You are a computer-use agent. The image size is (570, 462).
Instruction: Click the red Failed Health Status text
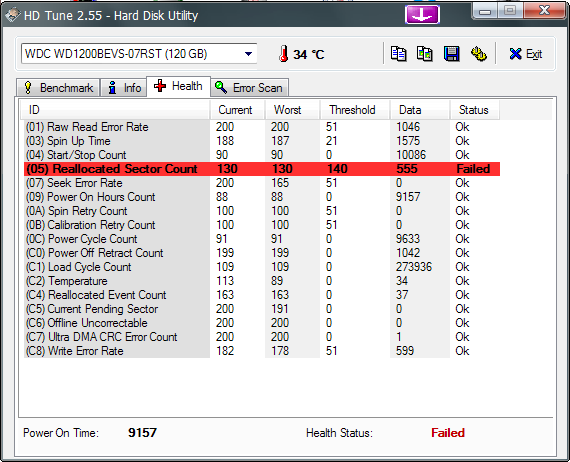(448, 433)
